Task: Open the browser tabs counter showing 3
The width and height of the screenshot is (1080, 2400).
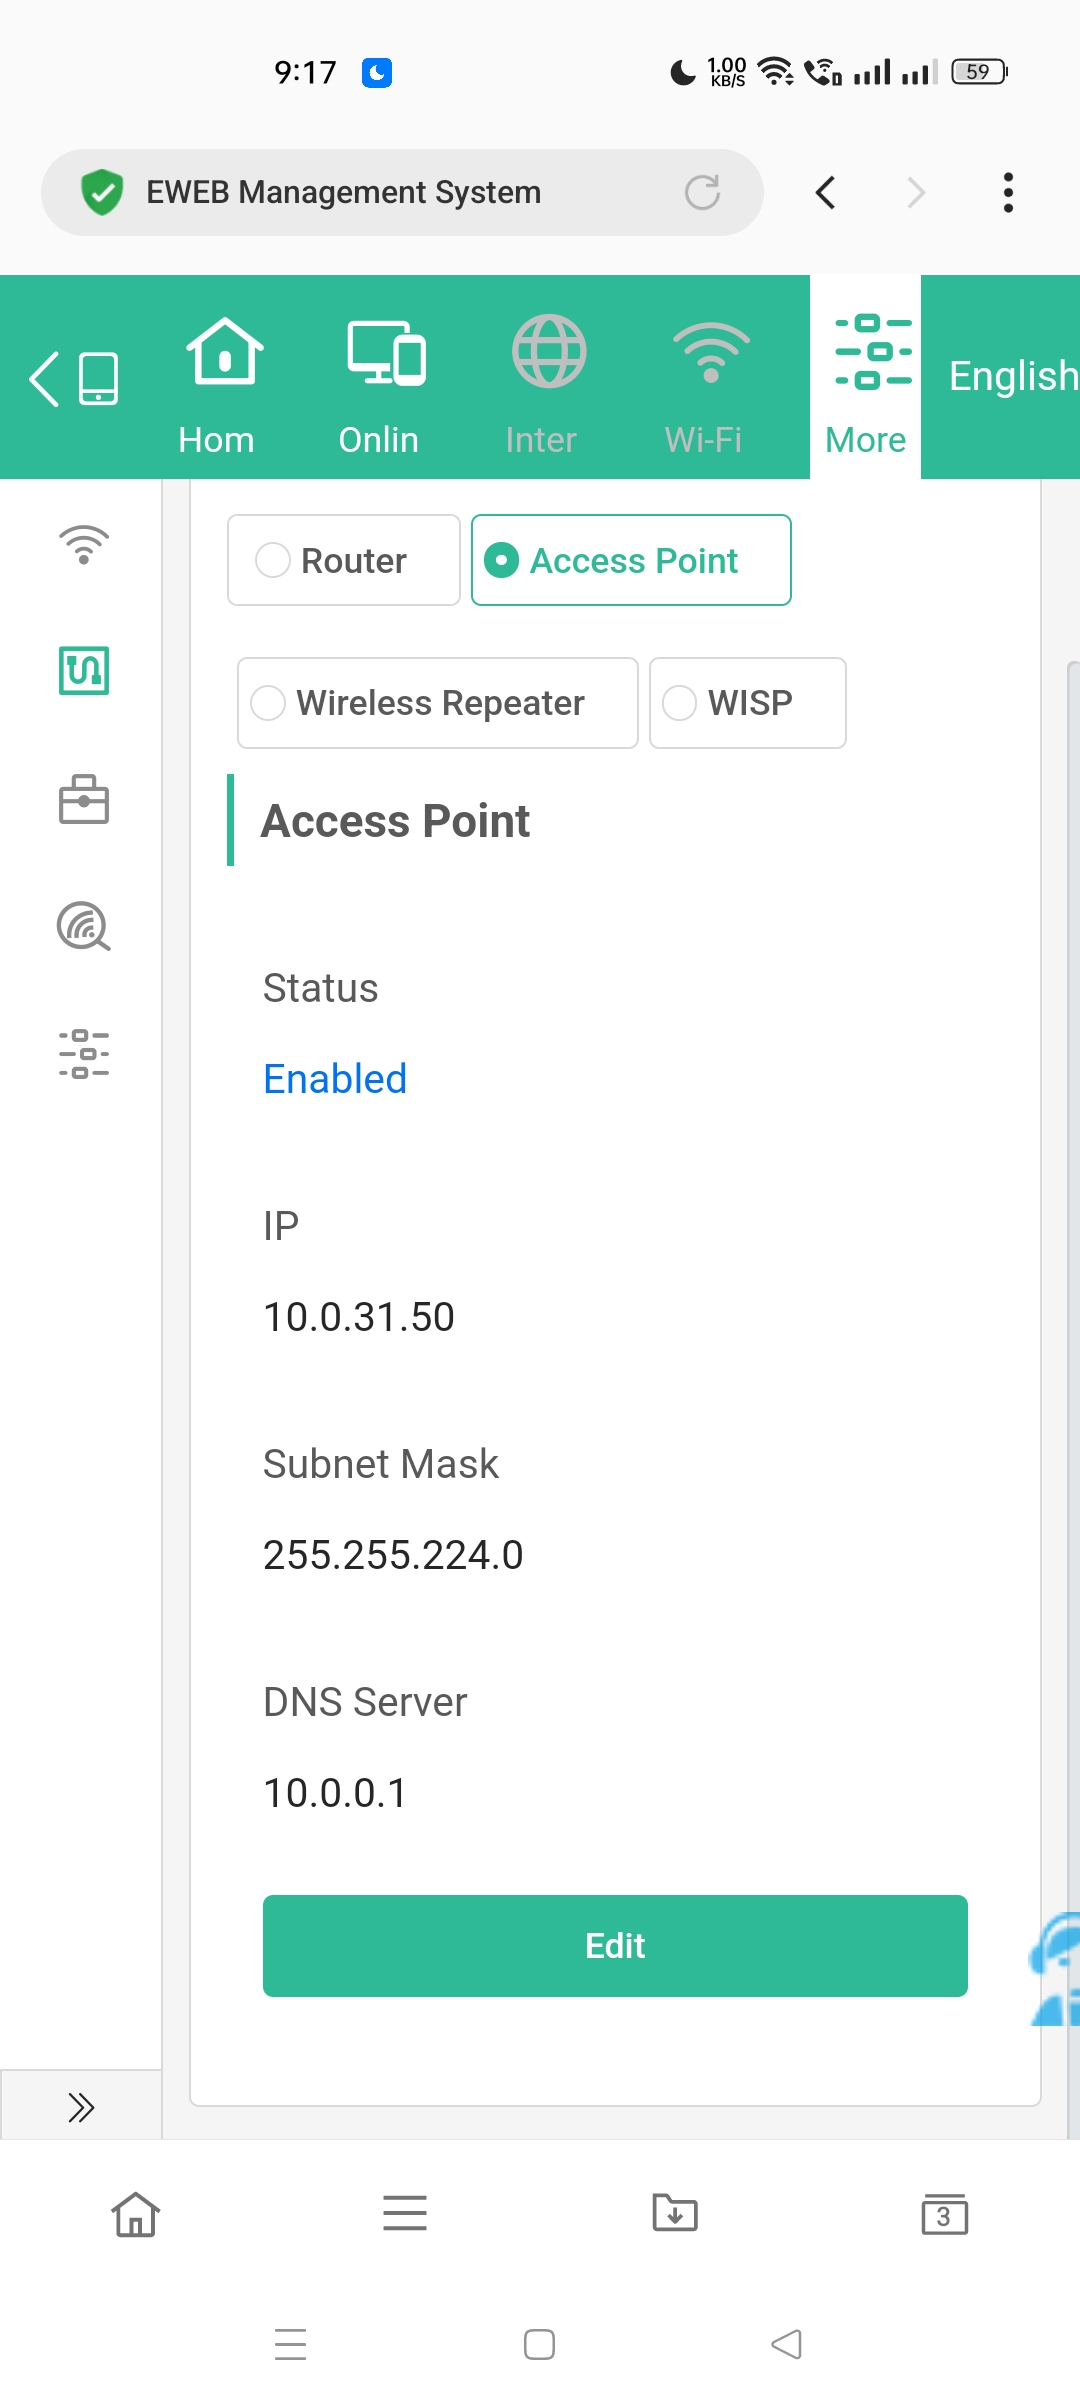Action: click(x=944, y=2214)
